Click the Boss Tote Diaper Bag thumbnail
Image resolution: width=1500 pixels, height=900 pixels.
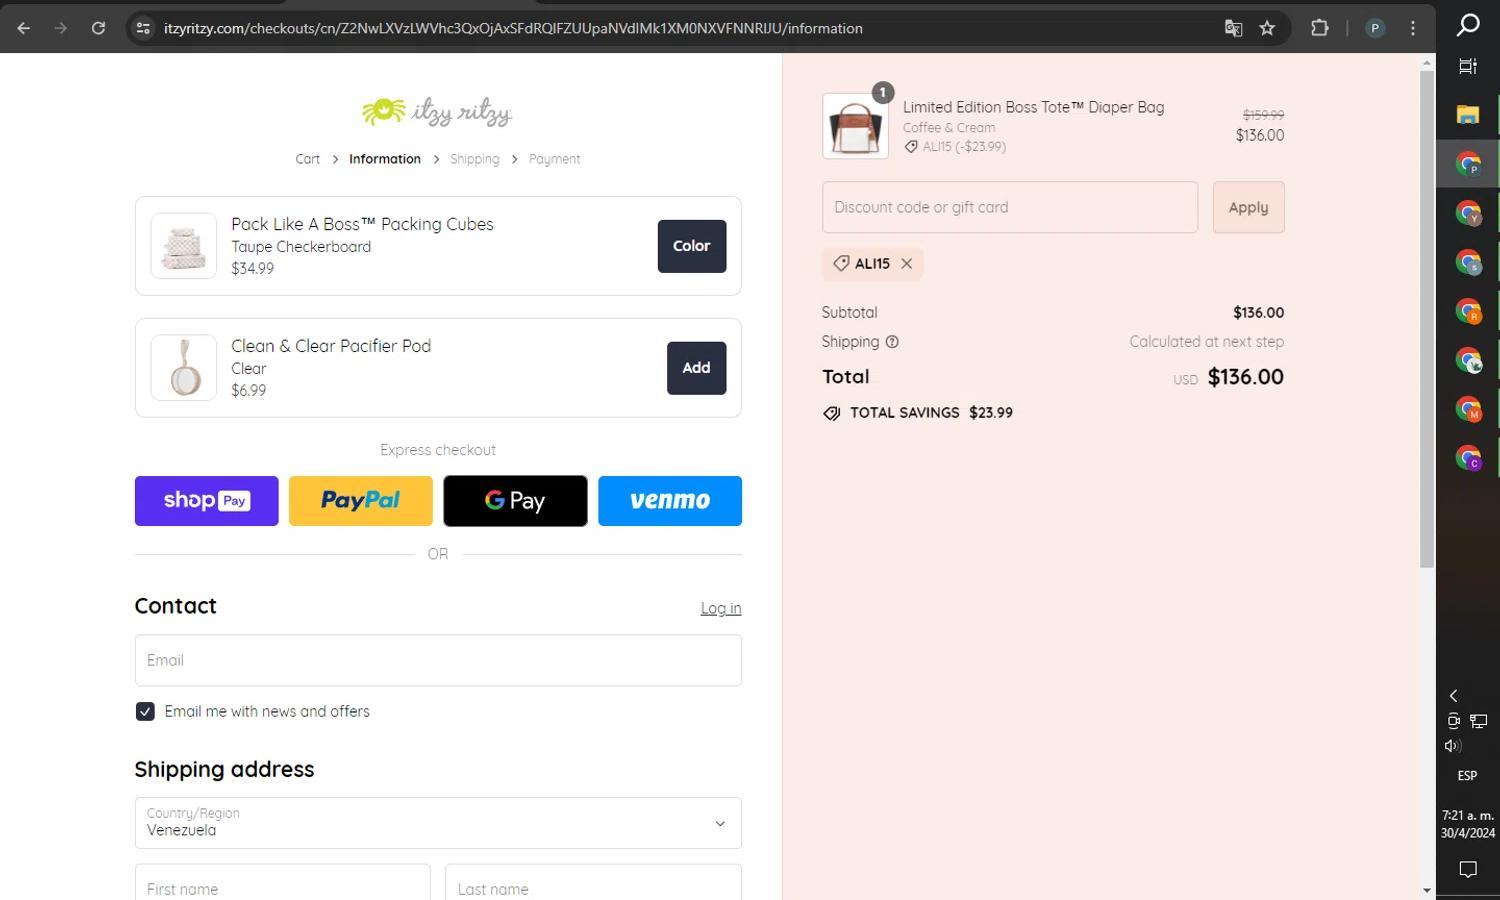855,126
